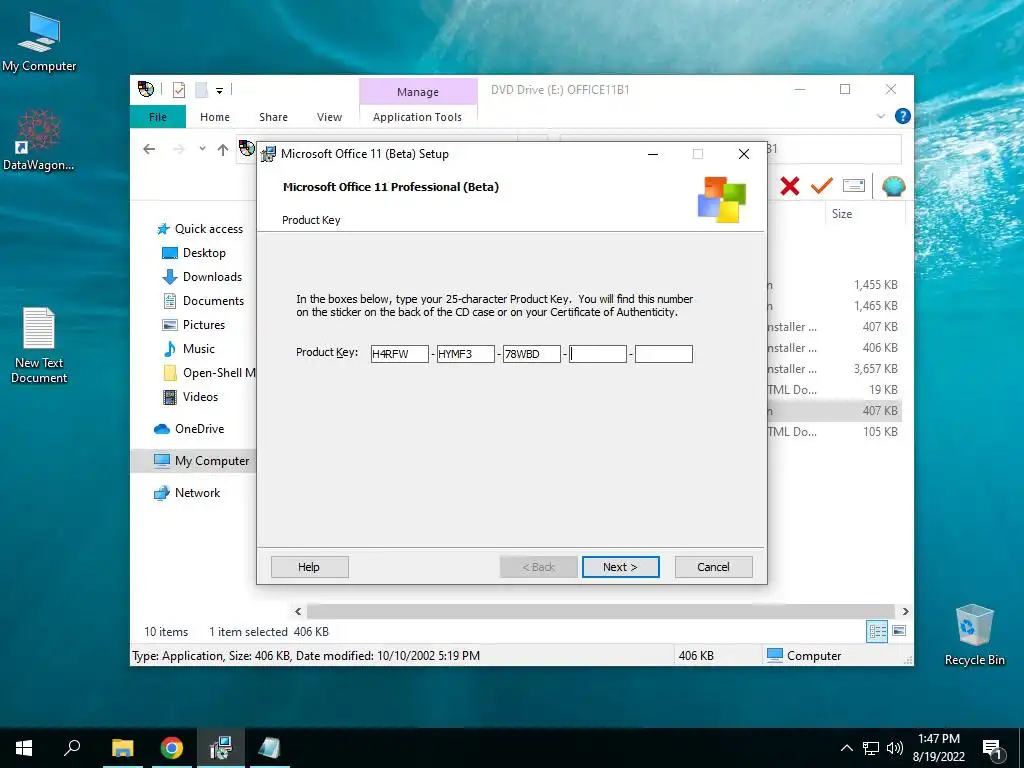Image resolution: width=1024 pixels, height=768 pixels.
Task: Open File Explorer from the taskbar
Action: click(x=122, y=748)
